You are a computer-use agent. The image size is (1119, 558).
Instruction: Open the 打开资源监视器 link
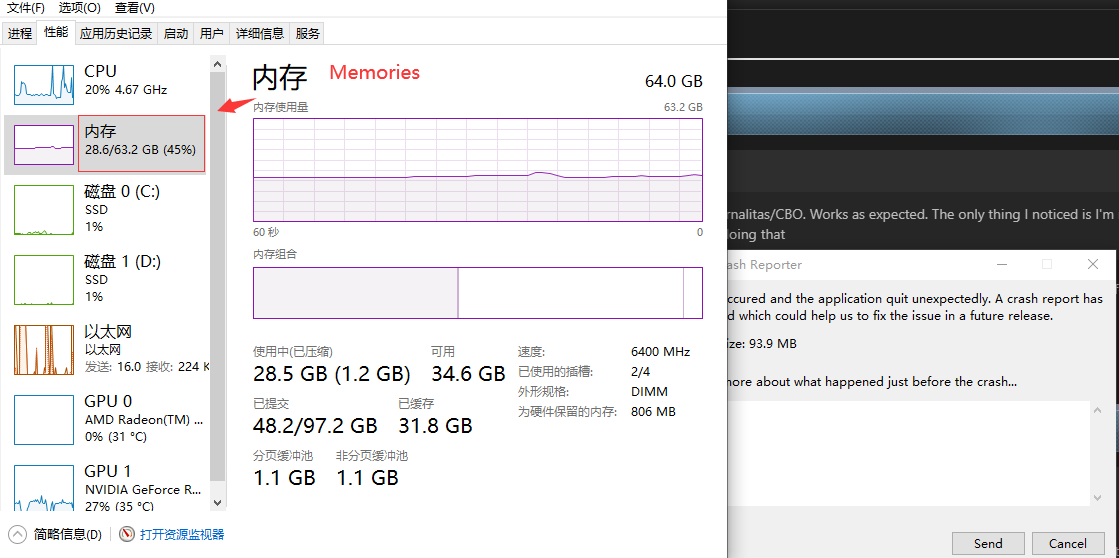(182, 534)
